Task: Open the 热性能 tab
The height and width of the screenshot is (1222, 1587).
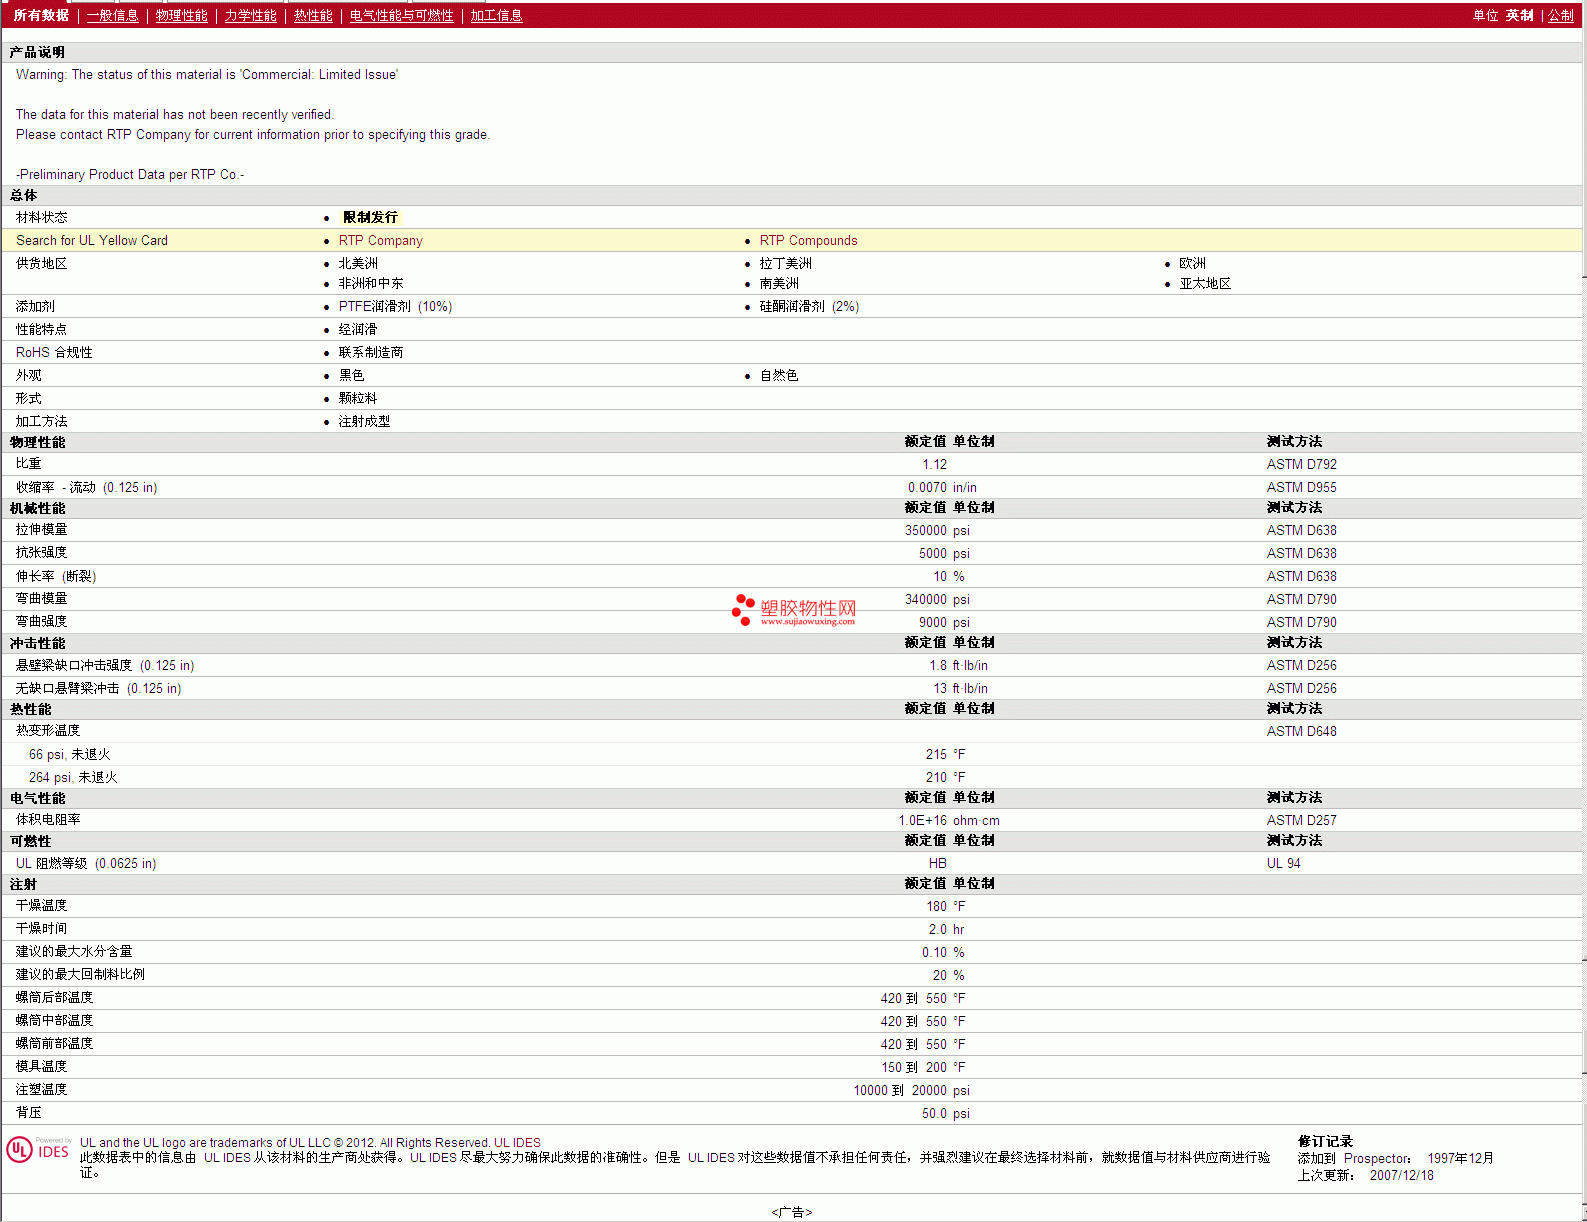Action: click(x=313, y=16)
